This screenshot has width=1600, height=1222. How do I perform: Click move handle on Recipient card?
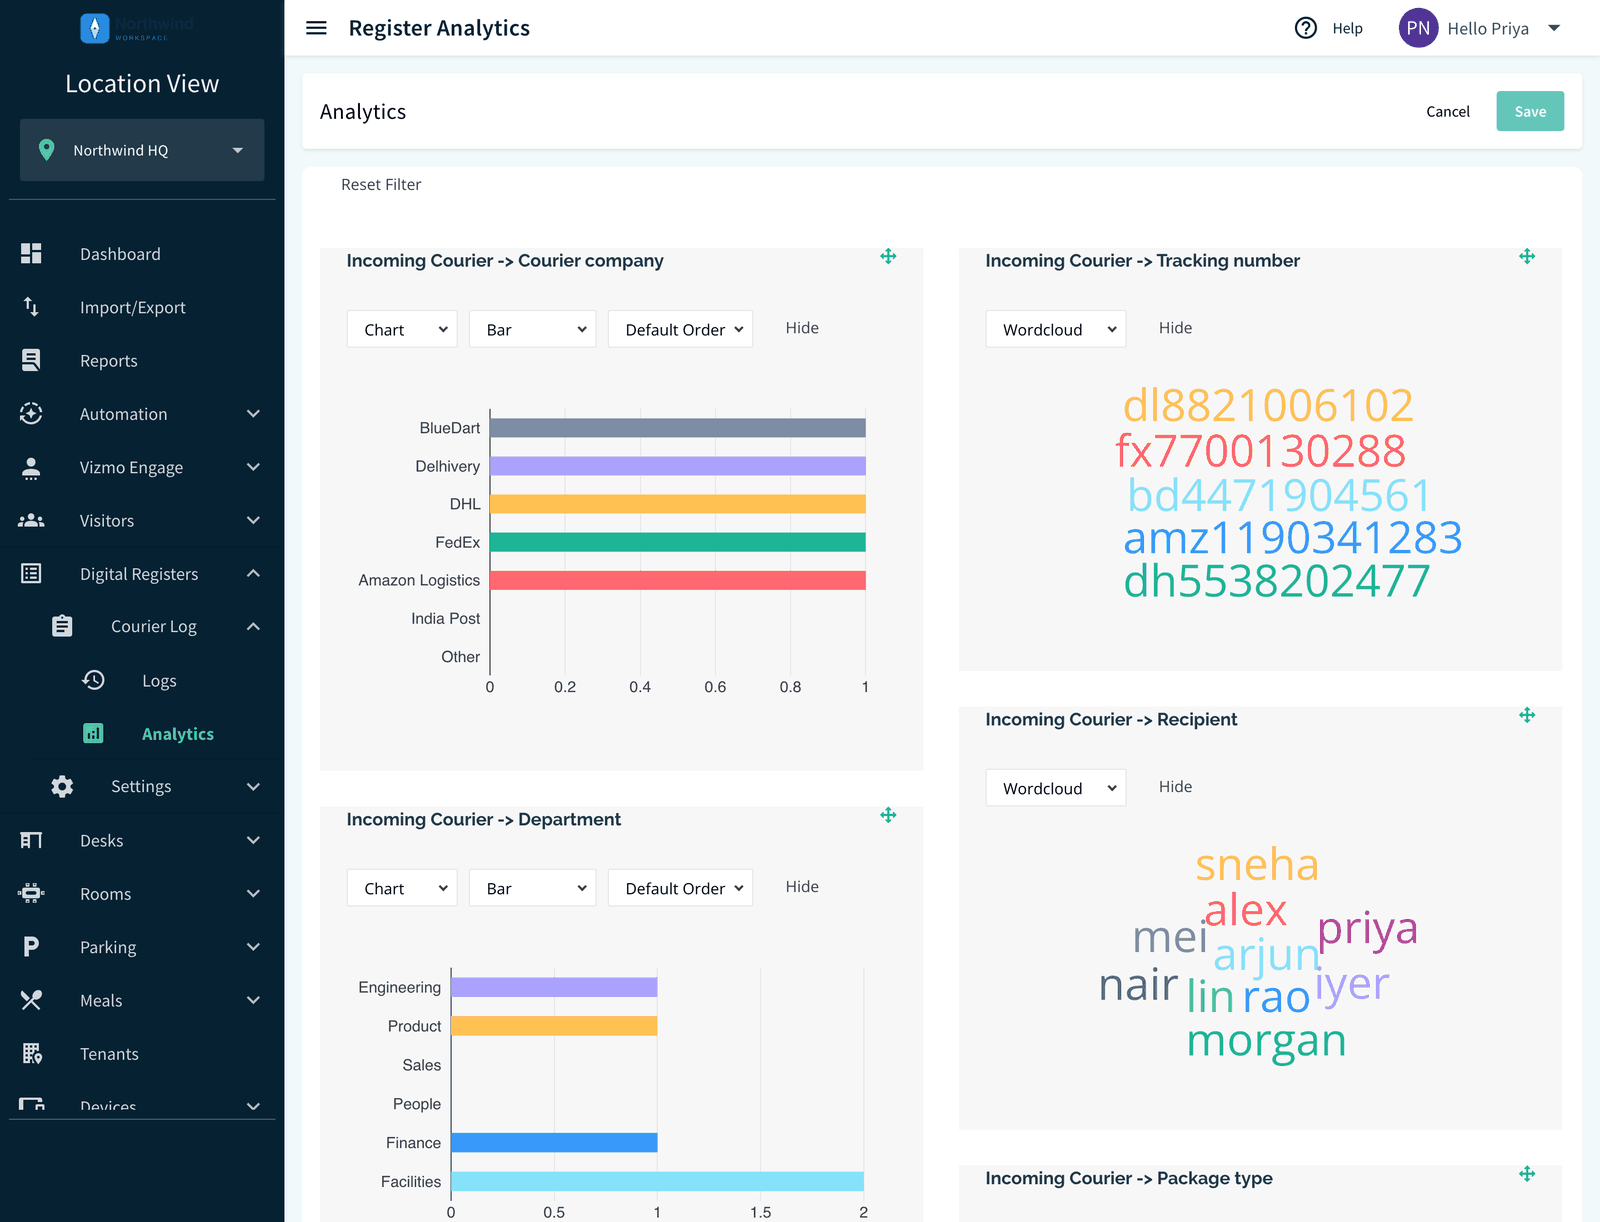[x=1527, y=716]
